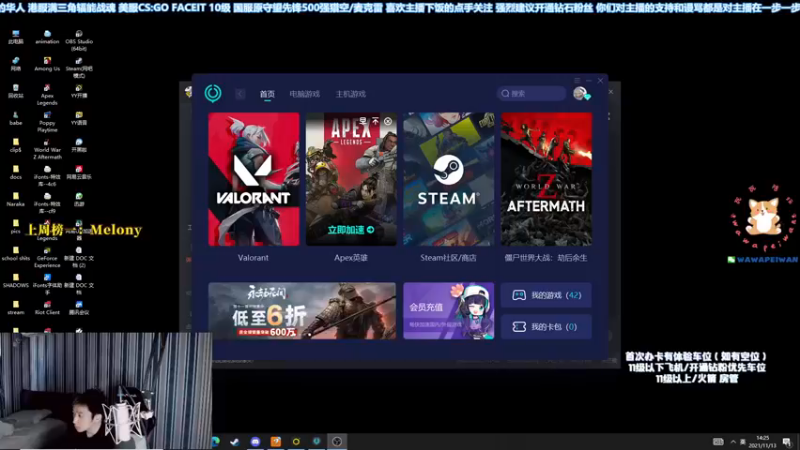Select Among Us desktop shortcut

47,64
